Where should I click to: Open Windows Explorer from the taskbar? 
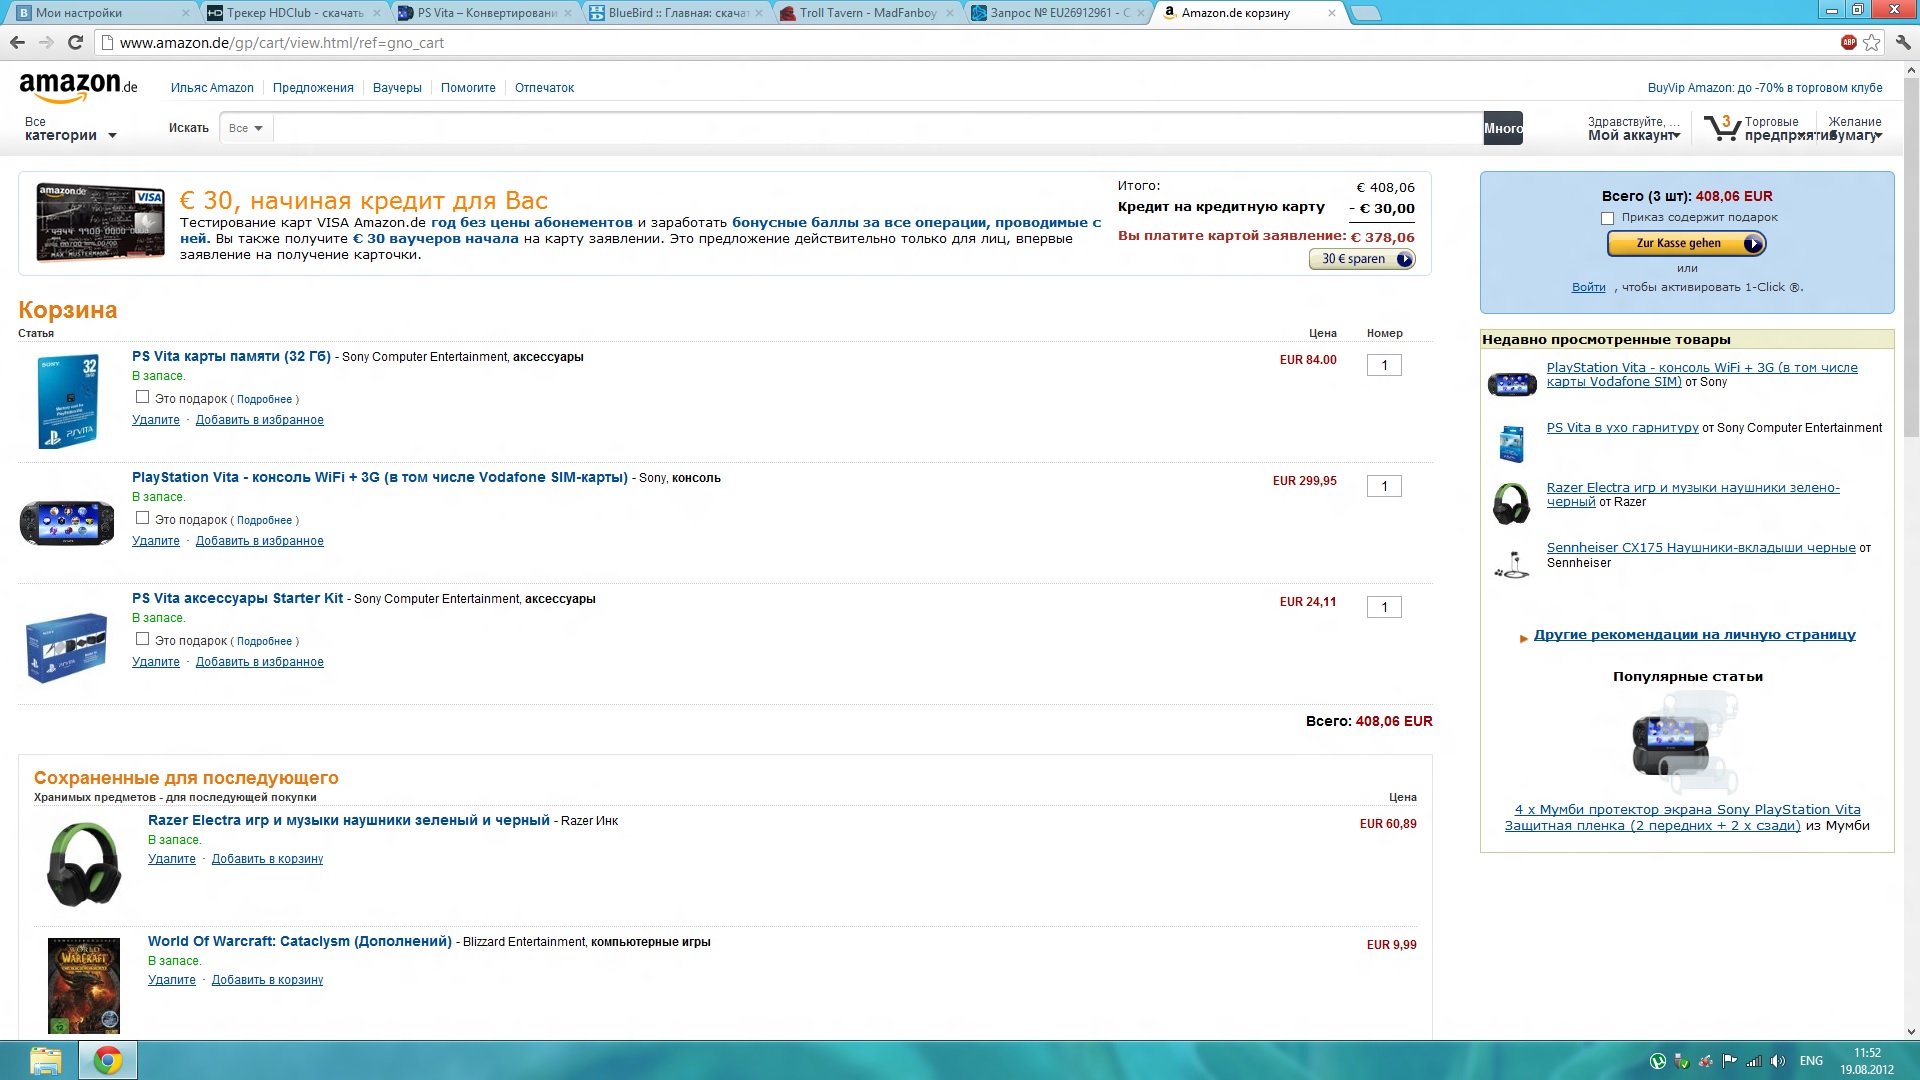point(45,1060)
